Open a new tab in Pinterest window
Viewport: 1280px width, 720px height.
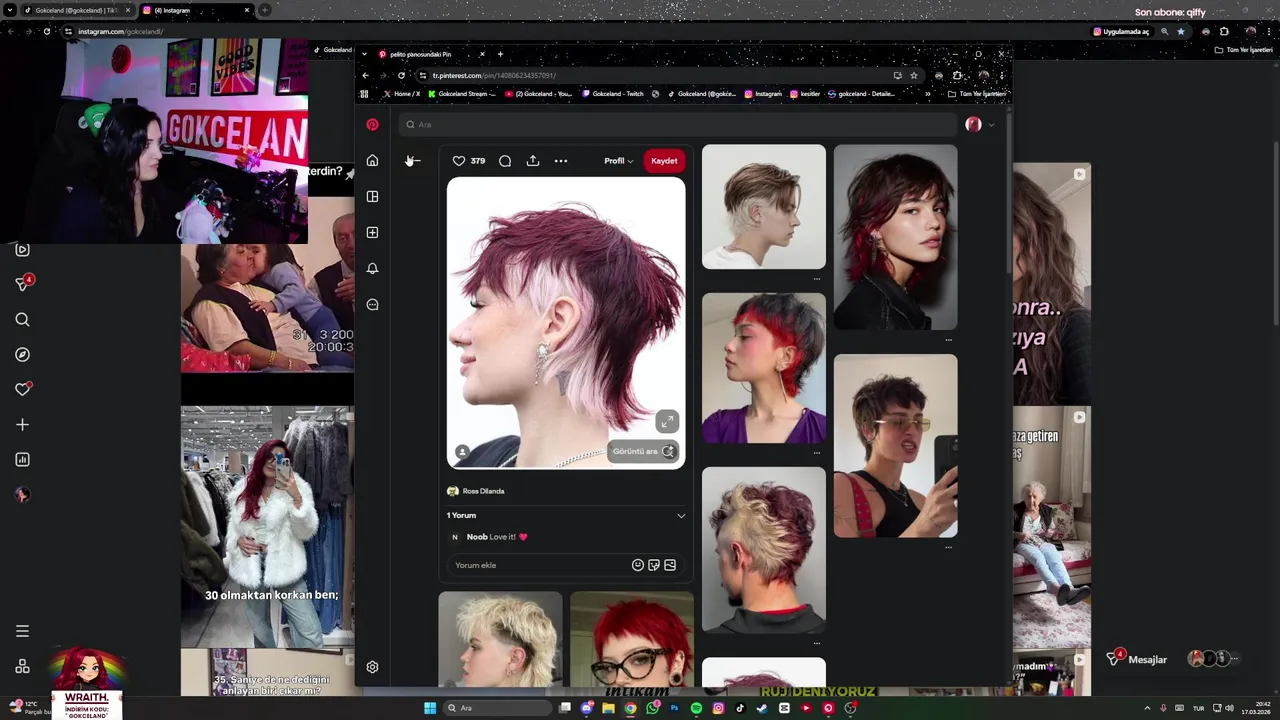coord(500,54)
